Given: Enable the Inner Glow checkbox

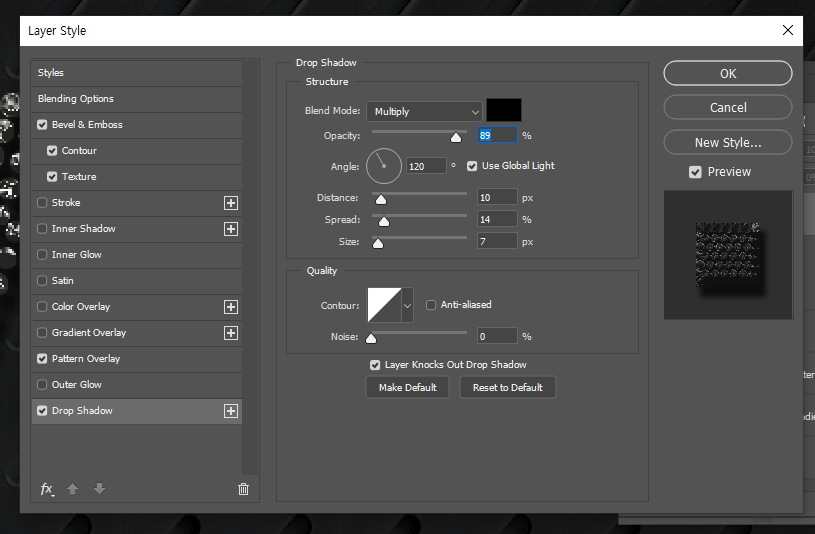Looking at the screenshot, I should click(42, 255).
